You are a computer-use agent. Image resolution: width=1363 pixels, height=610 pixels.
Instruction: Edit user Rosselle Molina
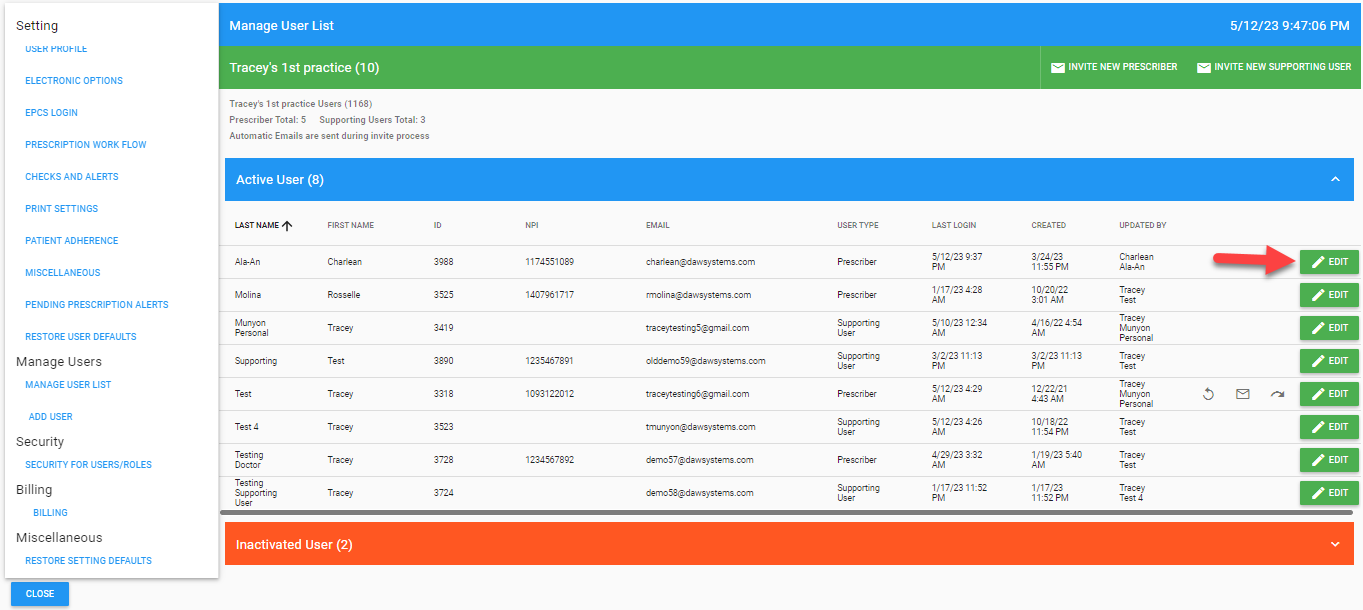point(1329,295)
